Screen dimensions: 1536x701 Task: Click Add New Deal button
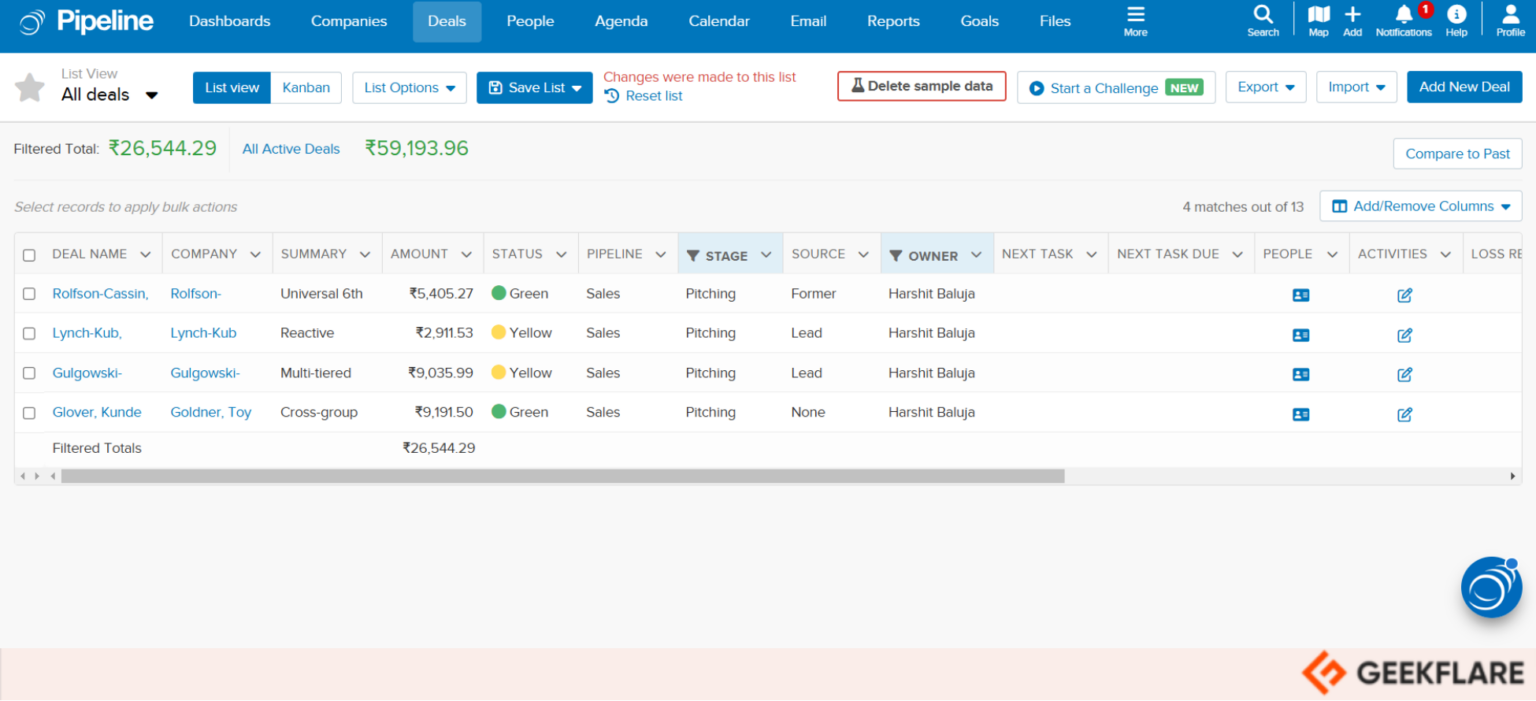(1464, 87)
